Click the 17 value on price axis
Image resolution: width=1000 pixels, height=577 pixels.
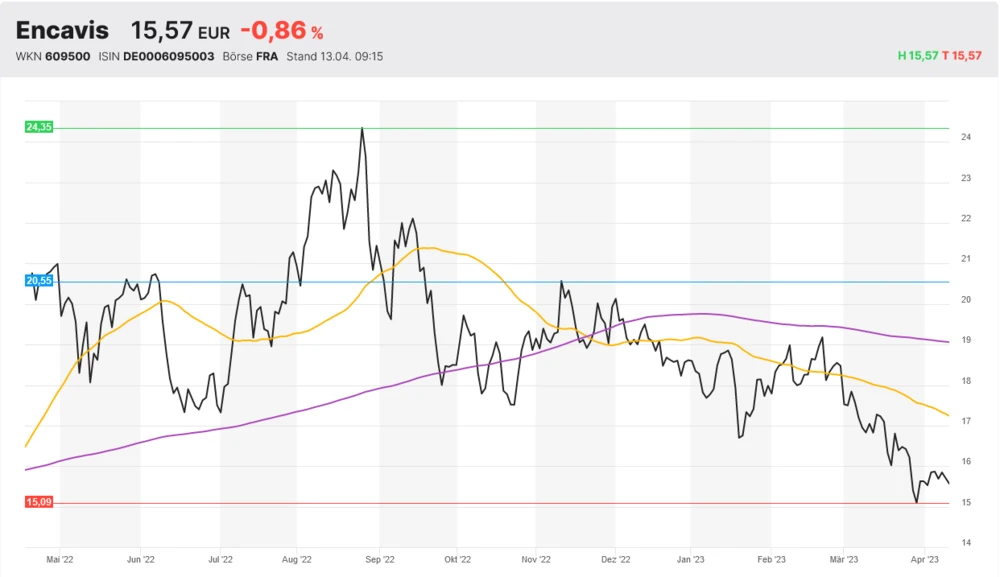point(966,421)
